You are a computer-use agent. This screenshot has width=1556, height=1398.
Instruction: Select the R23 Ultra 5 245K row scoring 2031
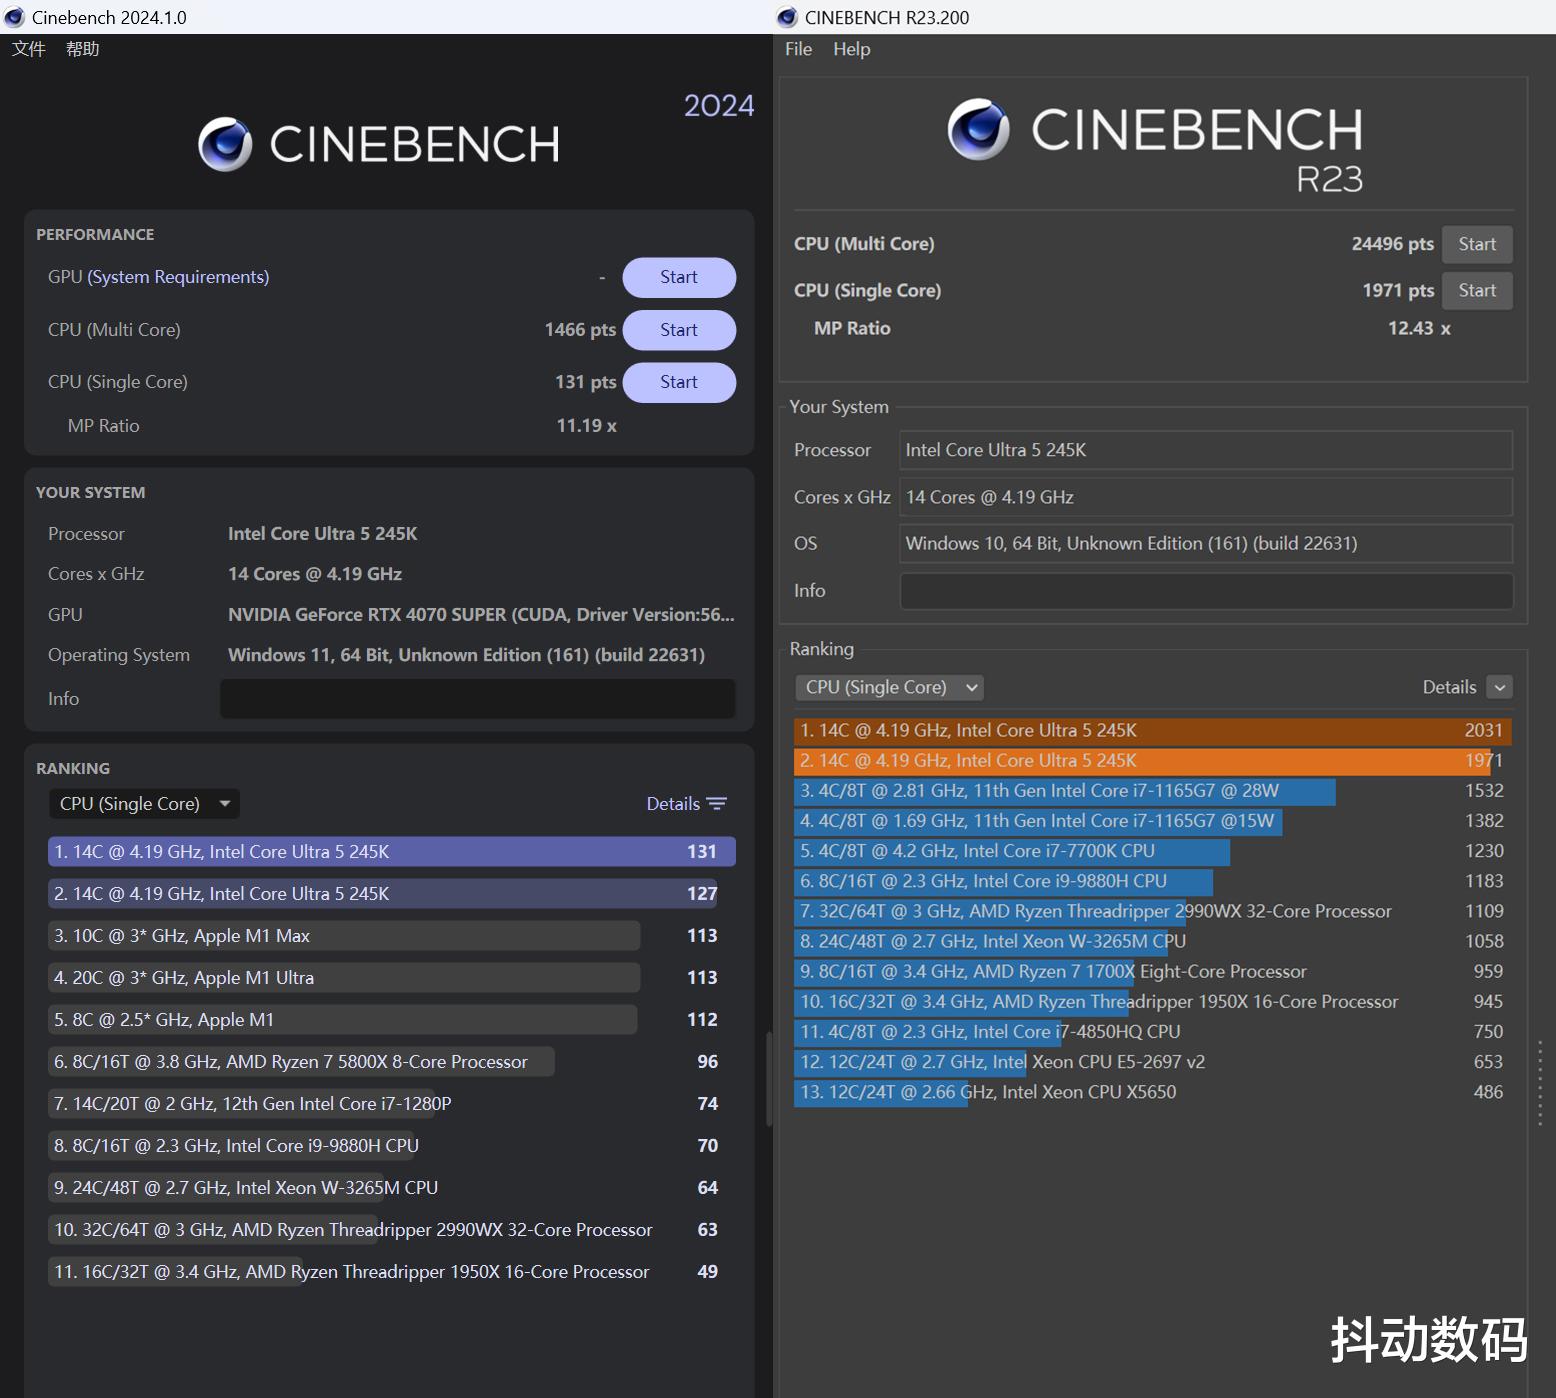1153,731
